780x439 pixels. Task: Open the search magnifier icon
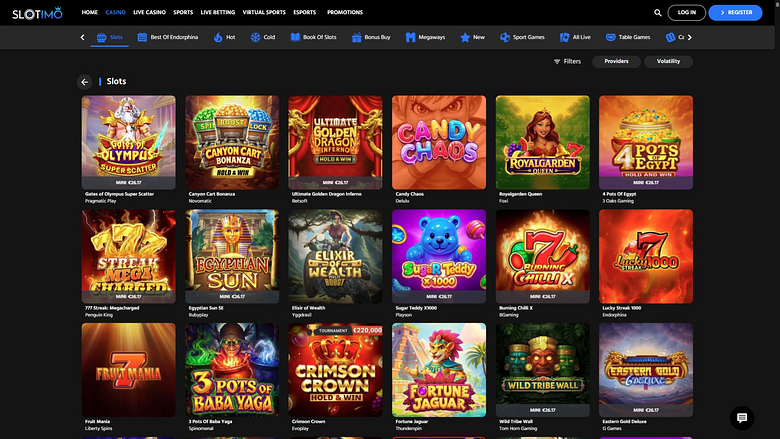coord(658,13)
